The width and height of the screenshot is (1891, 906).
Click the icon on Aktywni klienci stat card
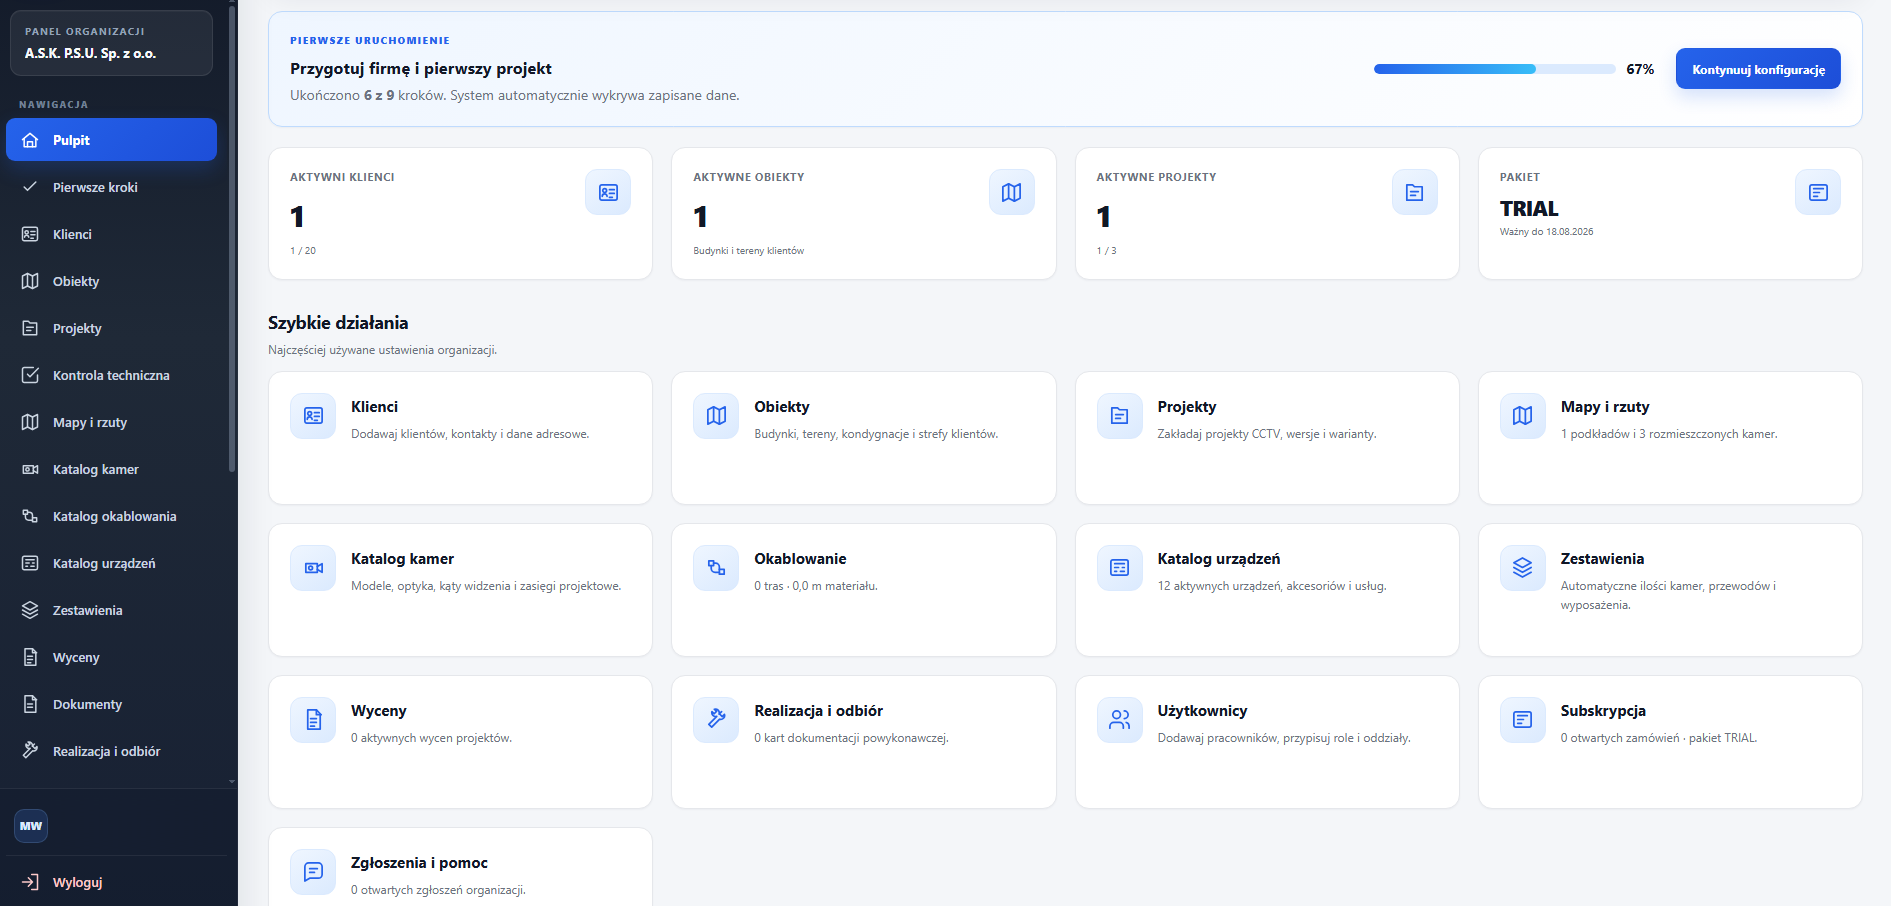(x=608, y=192)
